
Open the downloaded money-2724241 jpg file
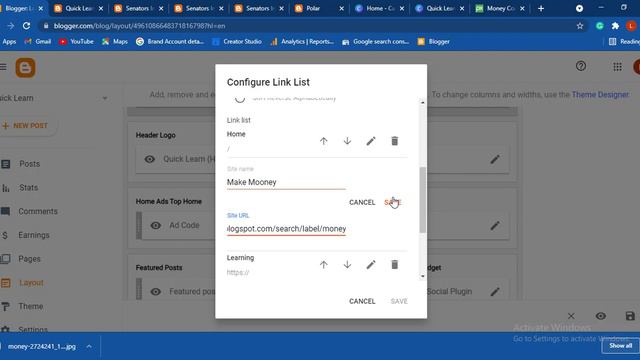[x=42, y=347]
